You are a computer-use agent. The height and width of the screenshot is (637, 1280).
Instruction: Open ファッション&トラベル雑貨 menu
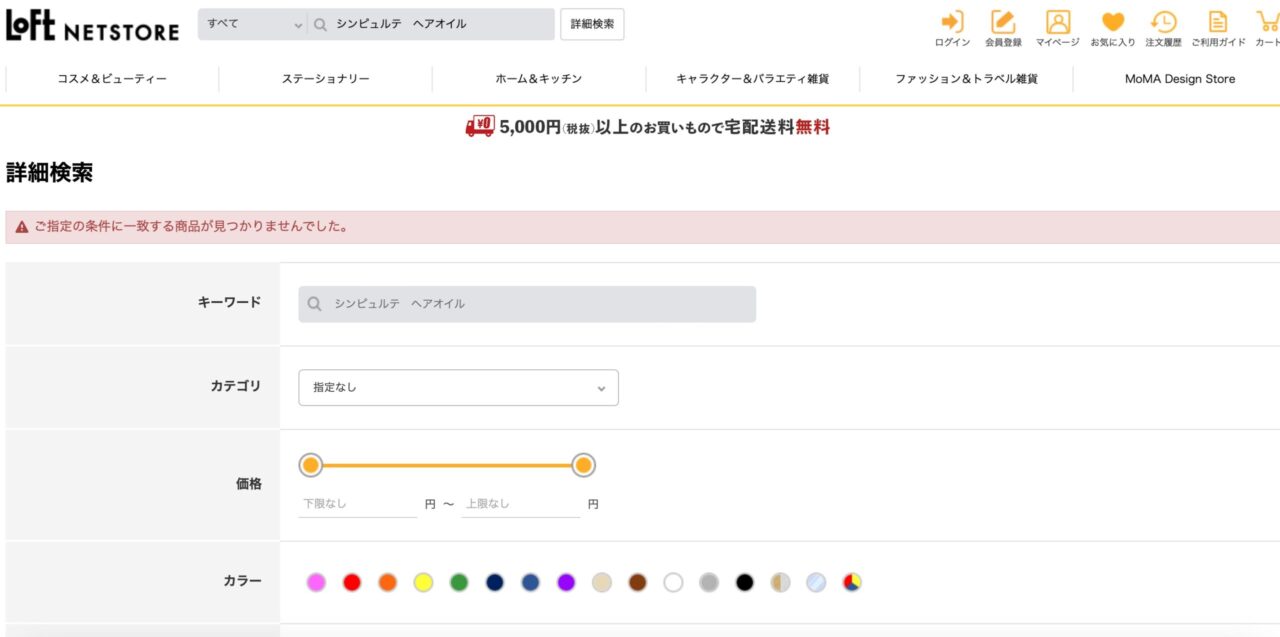(966, 79)
